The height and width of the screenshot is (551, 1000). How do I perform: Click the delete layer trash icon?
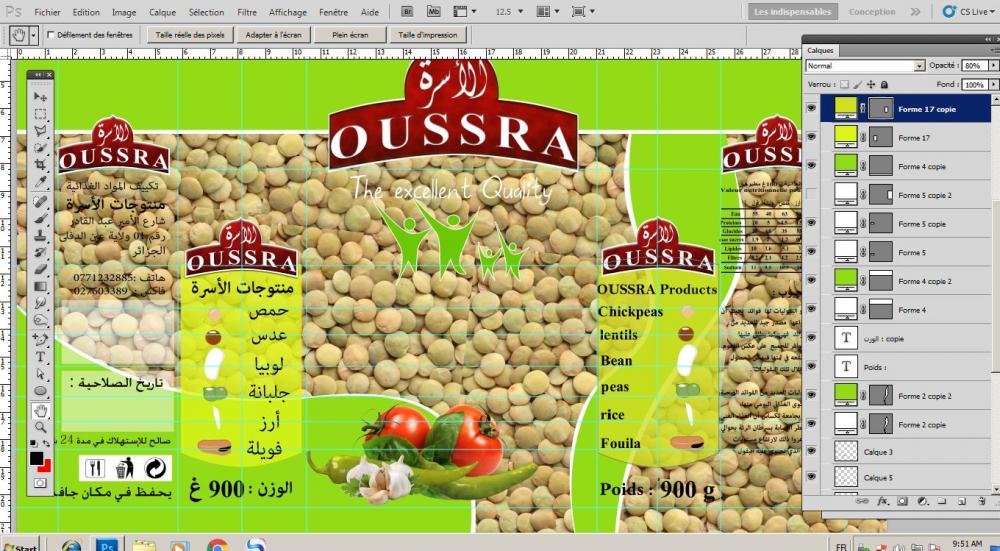tap(982, 502)
